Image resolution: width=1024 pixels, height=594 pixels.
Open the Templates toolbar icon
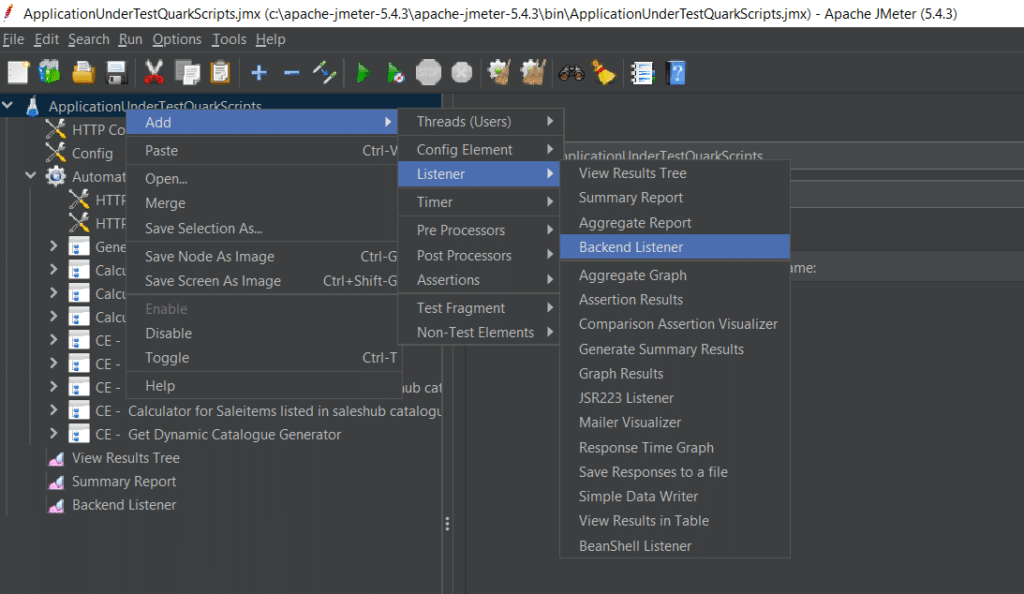pyautogui.click(x=50, y=72)
